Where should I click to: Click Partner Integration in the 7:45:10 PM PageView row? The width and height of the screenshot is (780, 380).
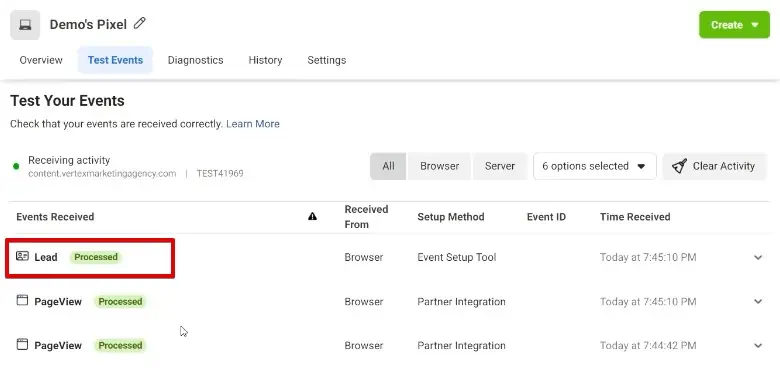(461, 301)
